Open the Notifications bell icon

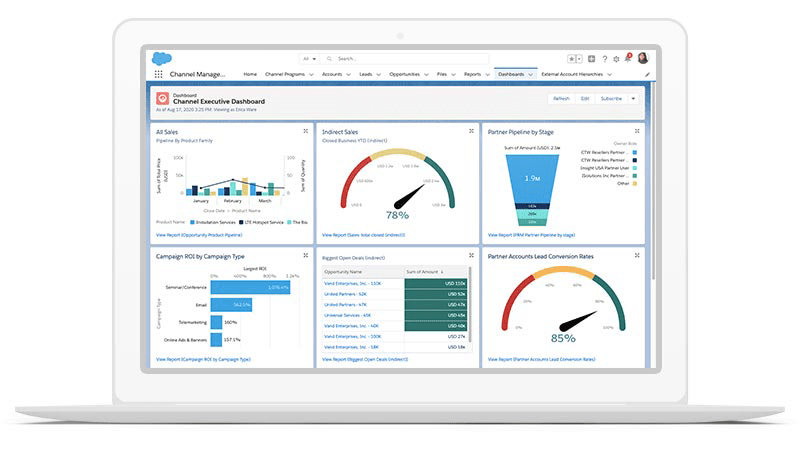tap(628, 58)
